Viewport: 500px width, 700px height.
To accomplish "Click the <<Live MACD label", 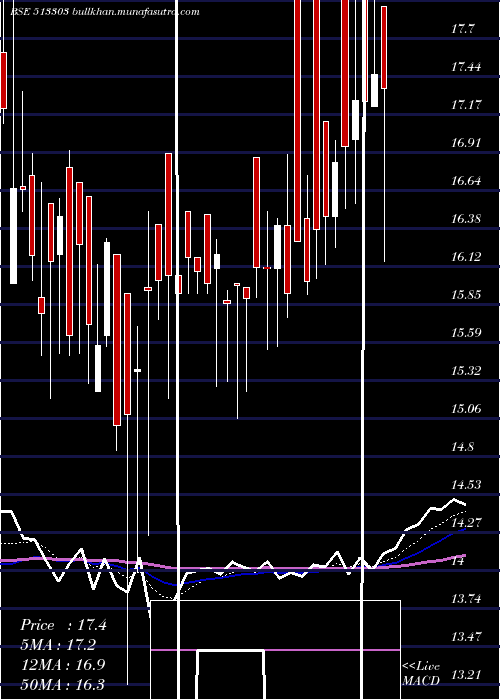I will [x=421, y=674].
